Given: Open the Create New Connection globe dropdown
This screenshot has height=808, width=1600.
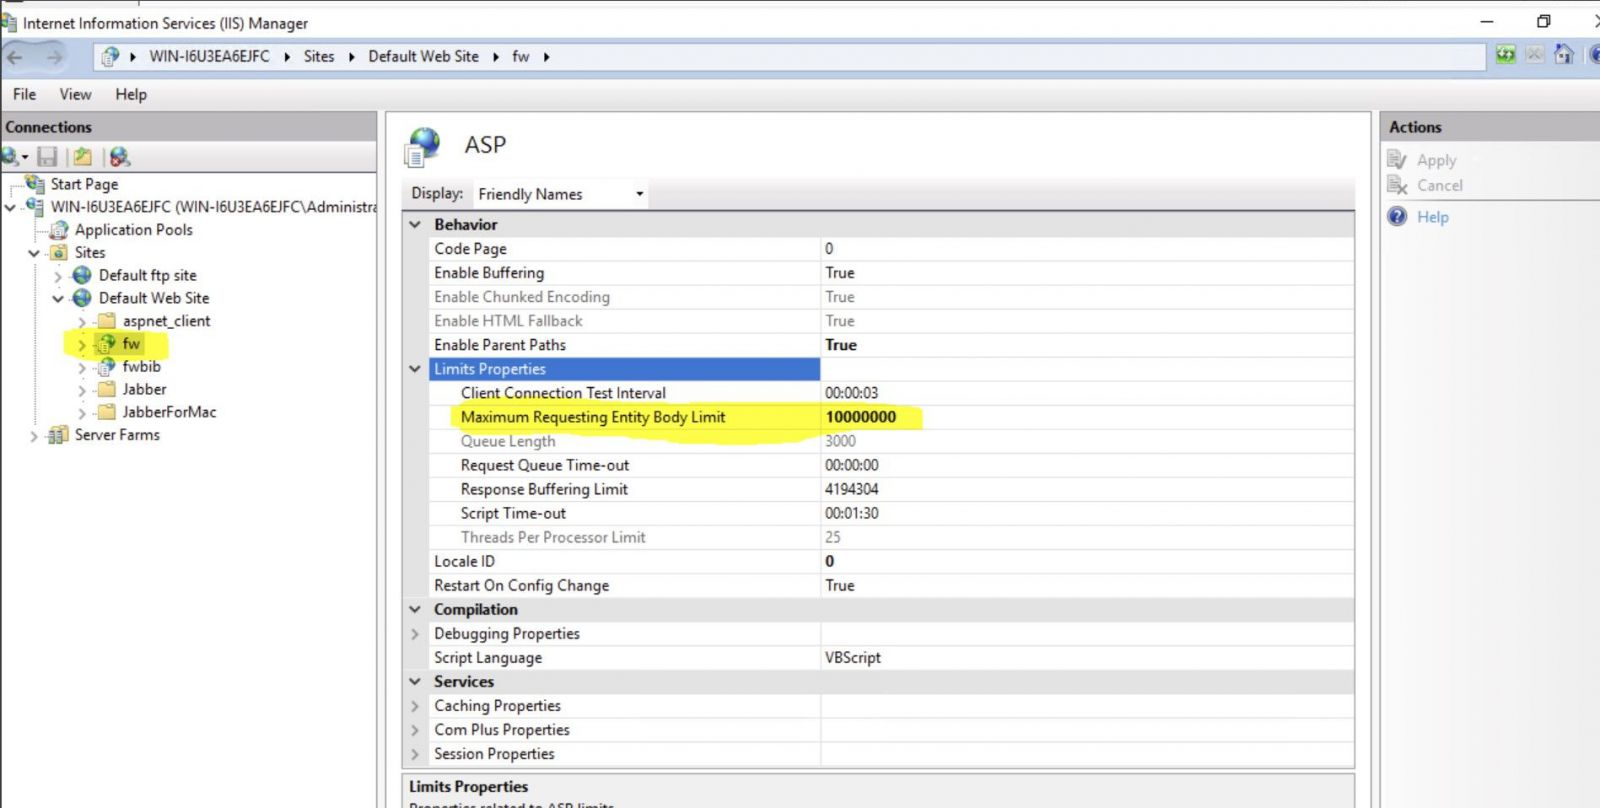Looking at the screenshot, I should (x=14, y=157).
